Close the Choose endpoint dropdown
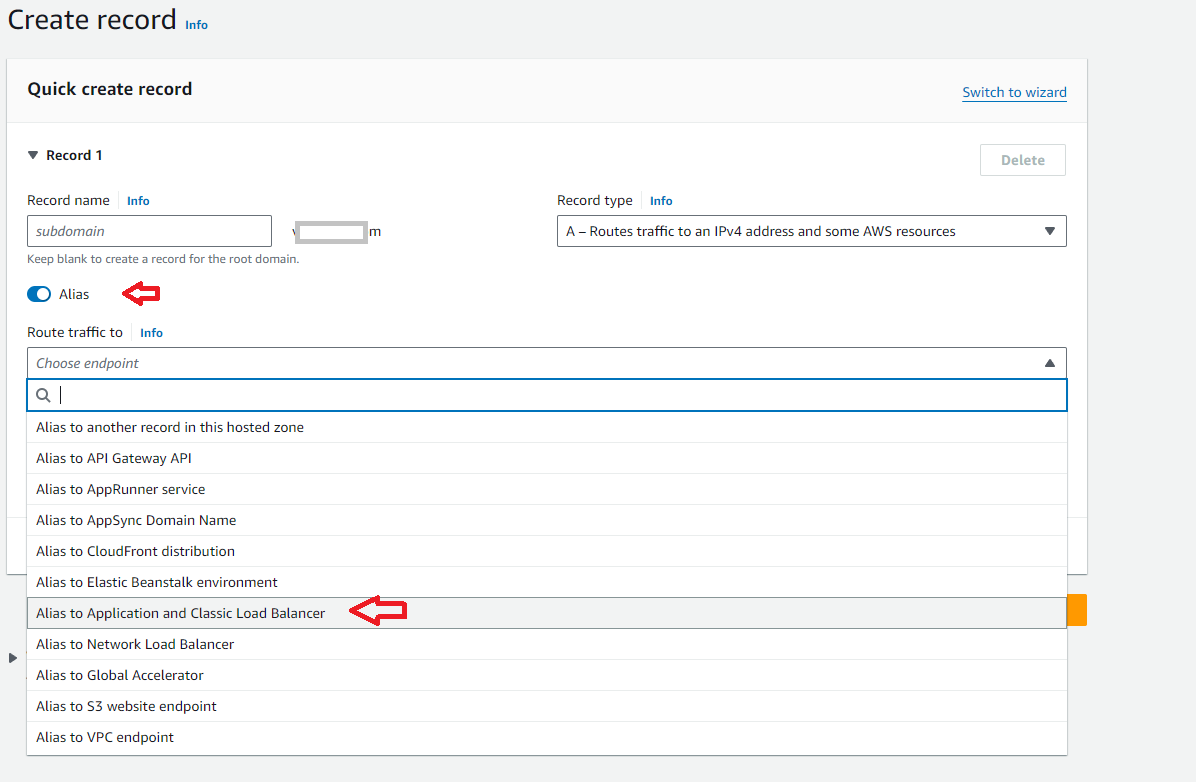This screenshot has width=1196, height=782. pos(1049,363)
